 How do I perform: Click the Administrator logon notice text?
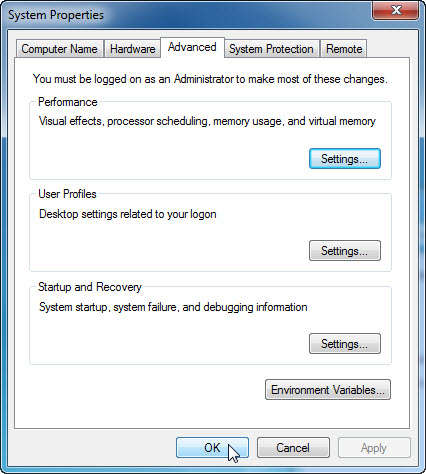[x=210, y=79]
